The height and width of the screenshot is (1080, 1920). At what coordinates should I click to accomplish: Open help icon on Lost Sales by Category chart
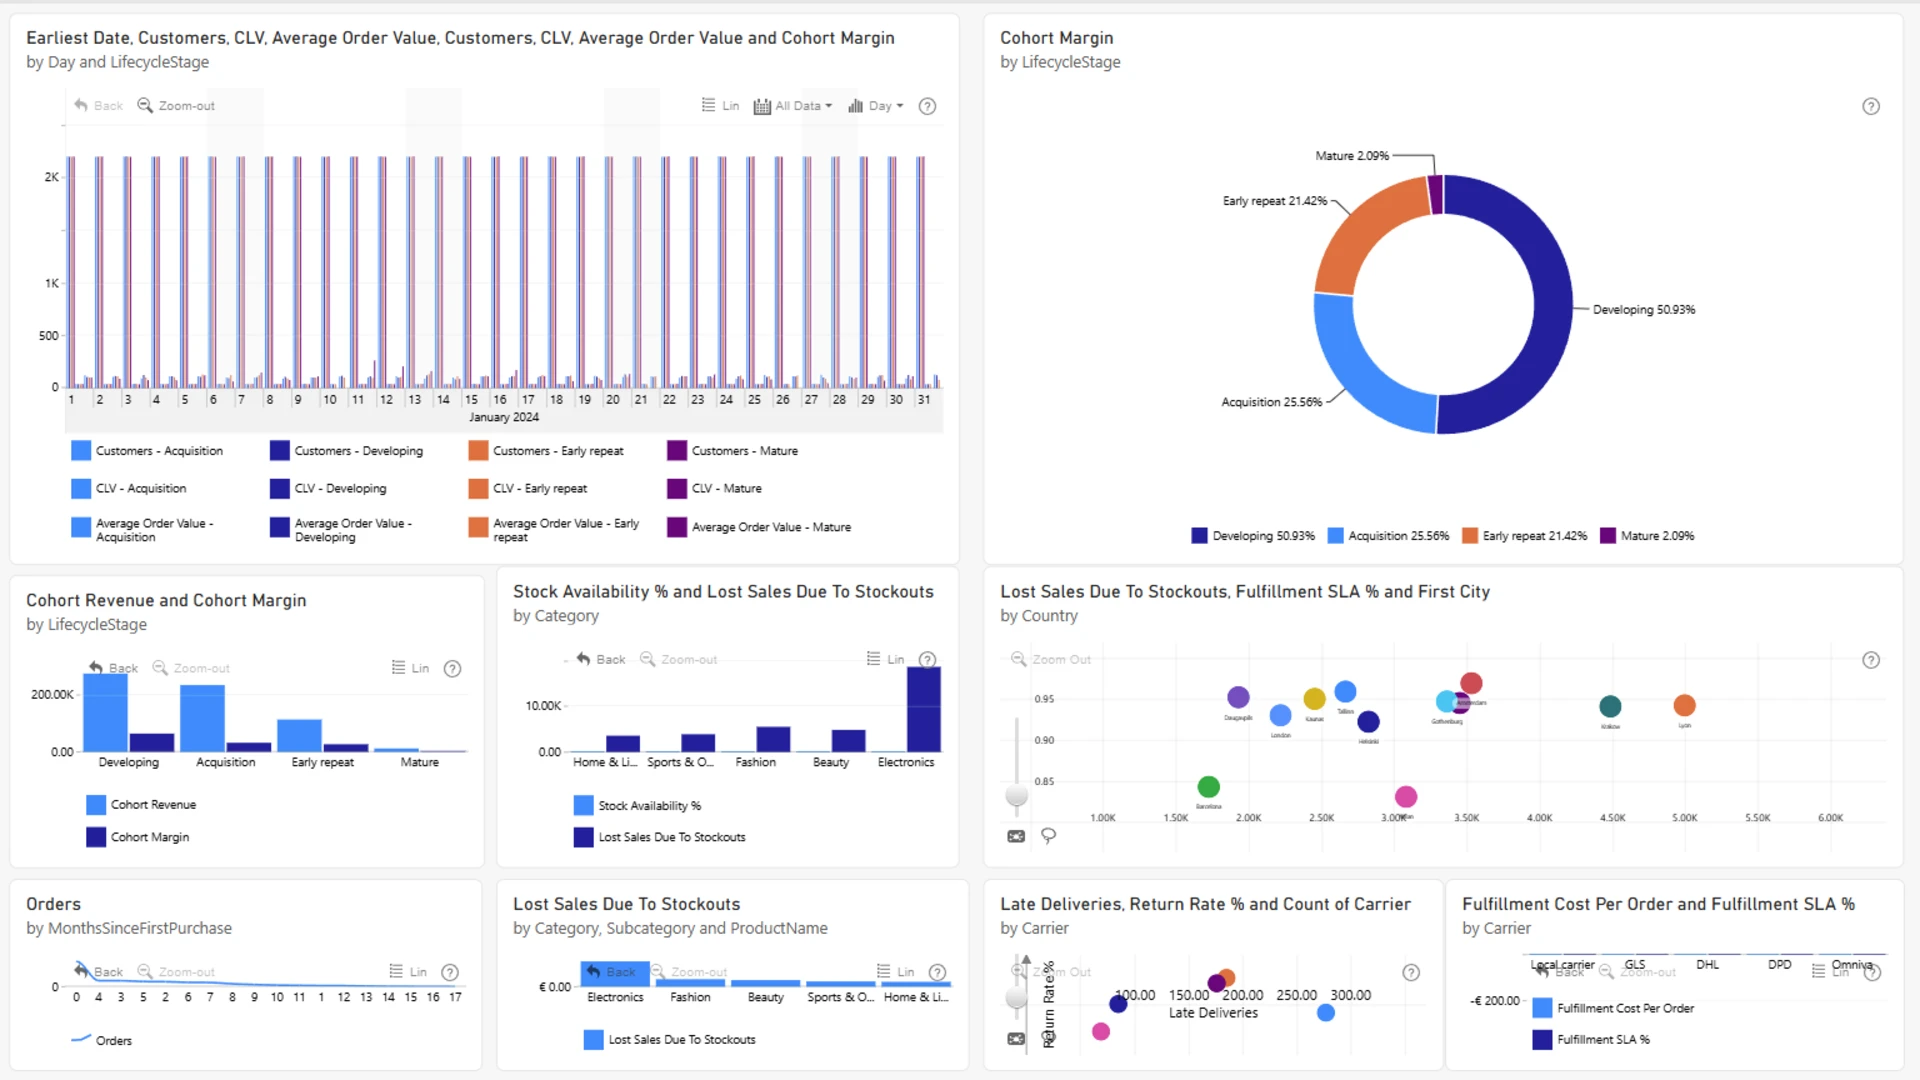(x=937, y=972)
